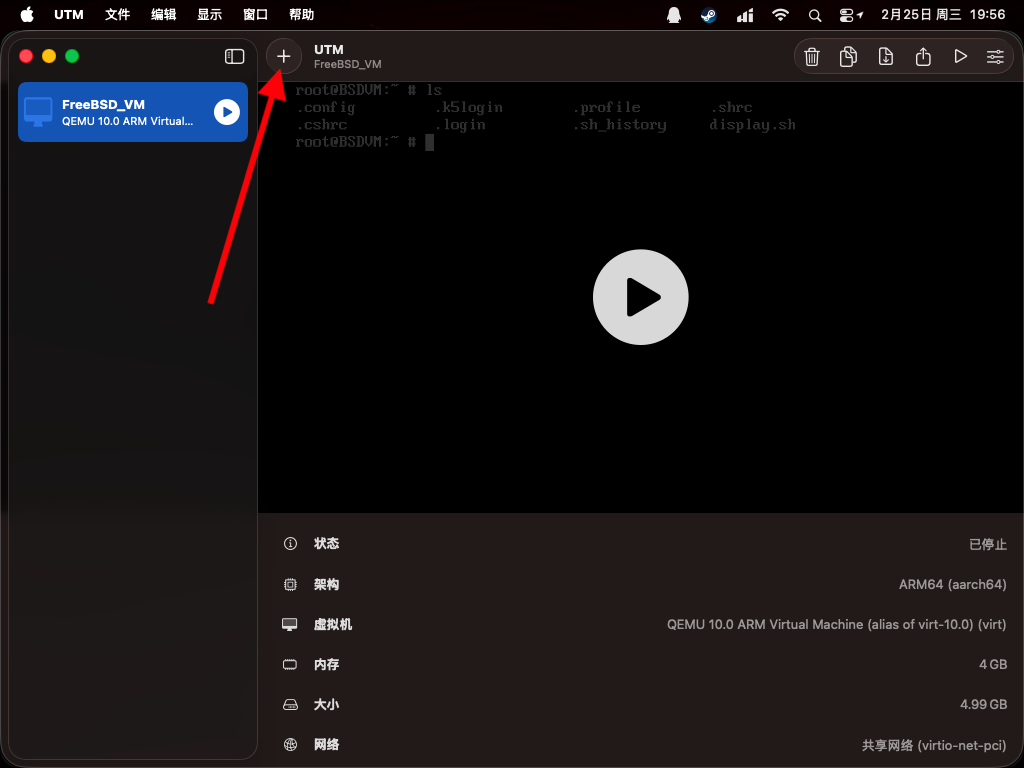The height and width of the screenshot is (768, 1024).
Task: Click the QEMU 10.0 ARM Virtual Machine value
Action: (x=837, y=624)
